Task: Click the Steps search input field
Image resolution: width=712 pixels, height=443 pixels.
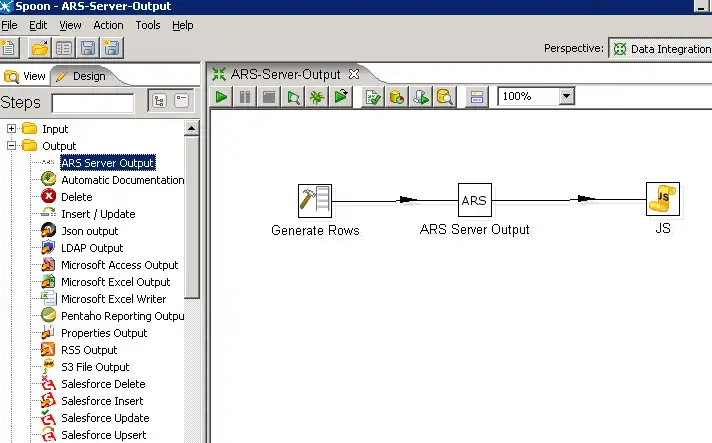Action: coord(93,103)
